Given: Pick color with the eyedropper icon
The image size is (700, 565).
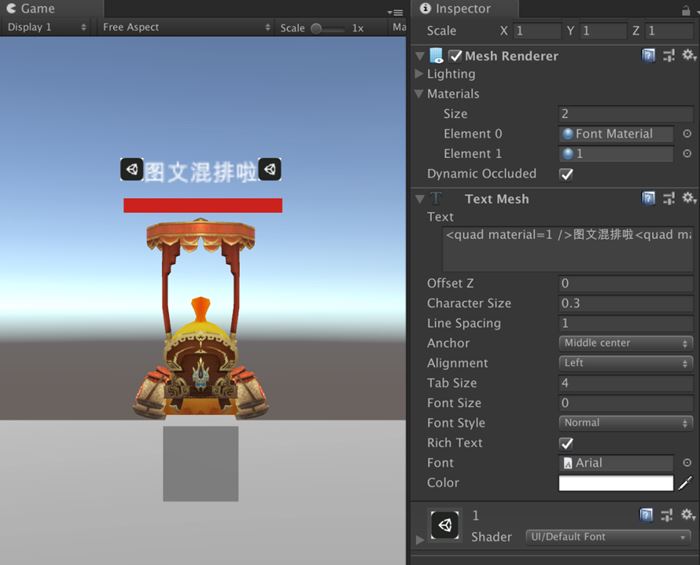Looking at the screenshot, I should (x=686, y=483).
